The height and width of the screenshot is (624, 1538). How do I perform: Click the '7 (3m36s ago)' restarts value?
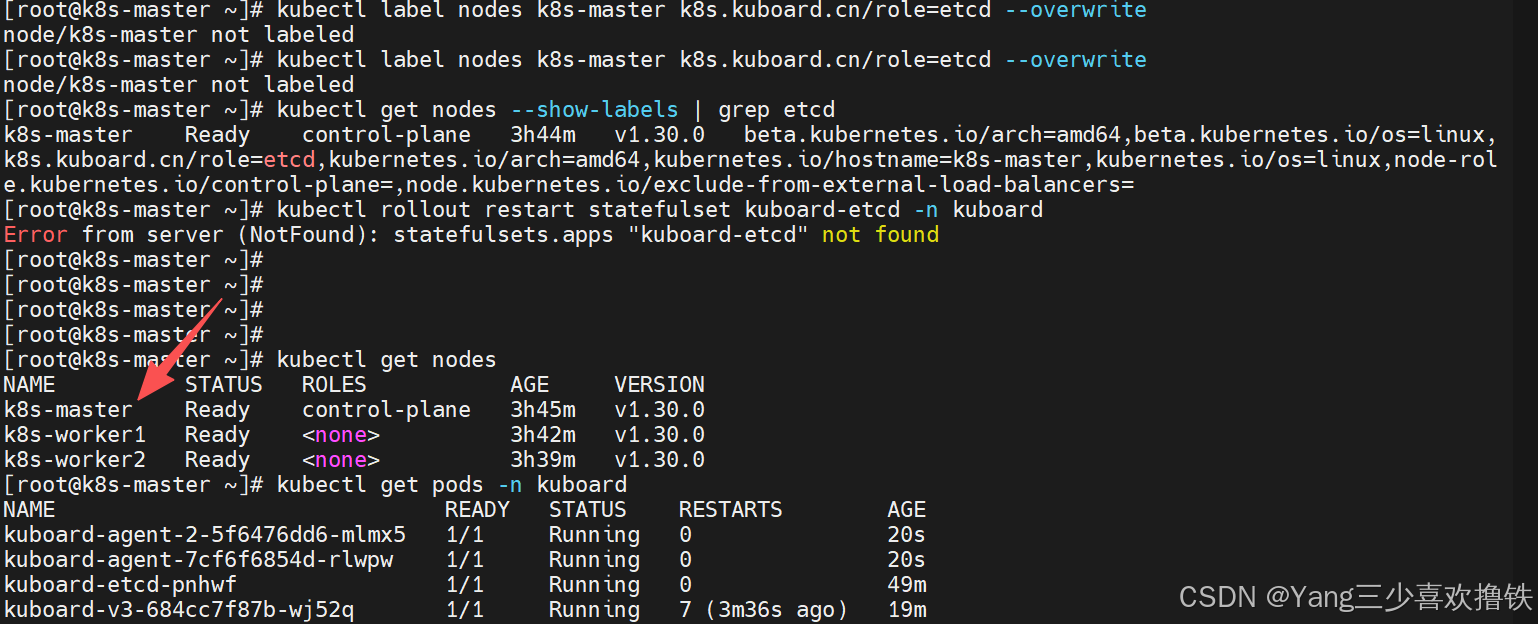764,610
